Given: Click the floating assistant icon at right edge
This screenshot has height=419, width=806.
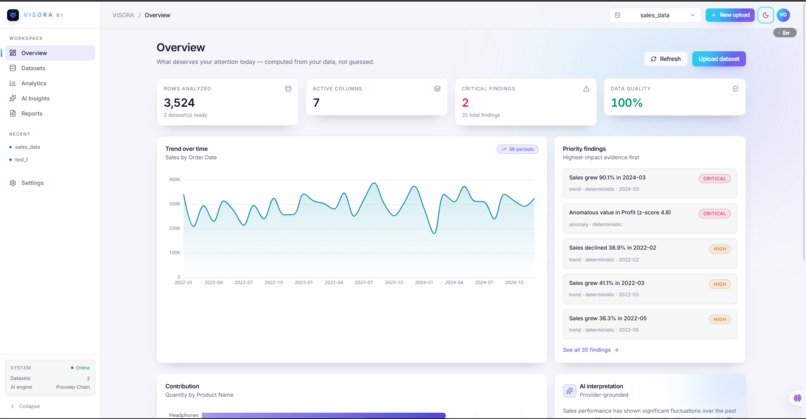Looking at the screenshot, I should point(797,398).
